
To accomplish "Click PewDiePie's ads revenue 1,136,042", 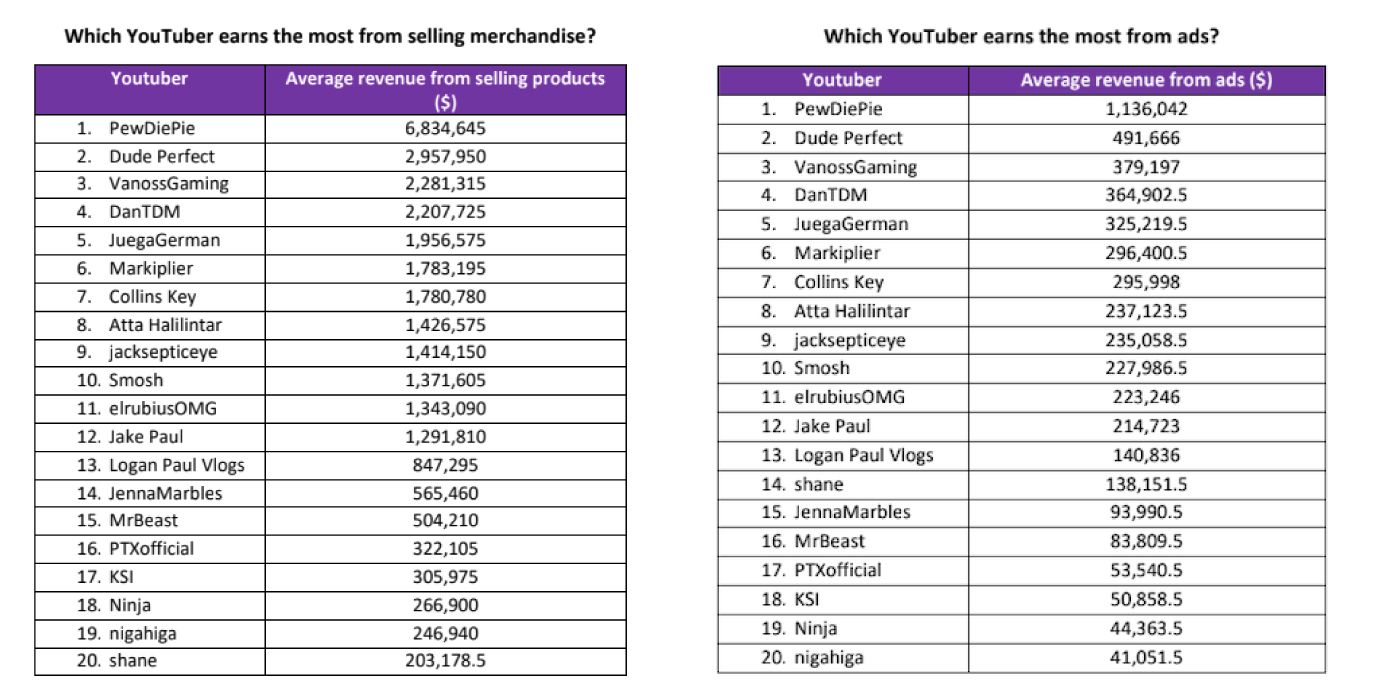I will [1146, 109].
